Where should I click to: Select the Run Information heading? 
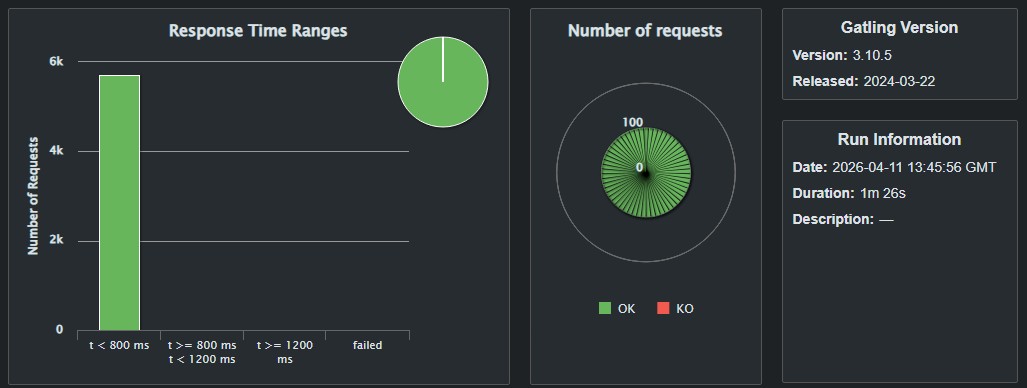coord(899,140)
